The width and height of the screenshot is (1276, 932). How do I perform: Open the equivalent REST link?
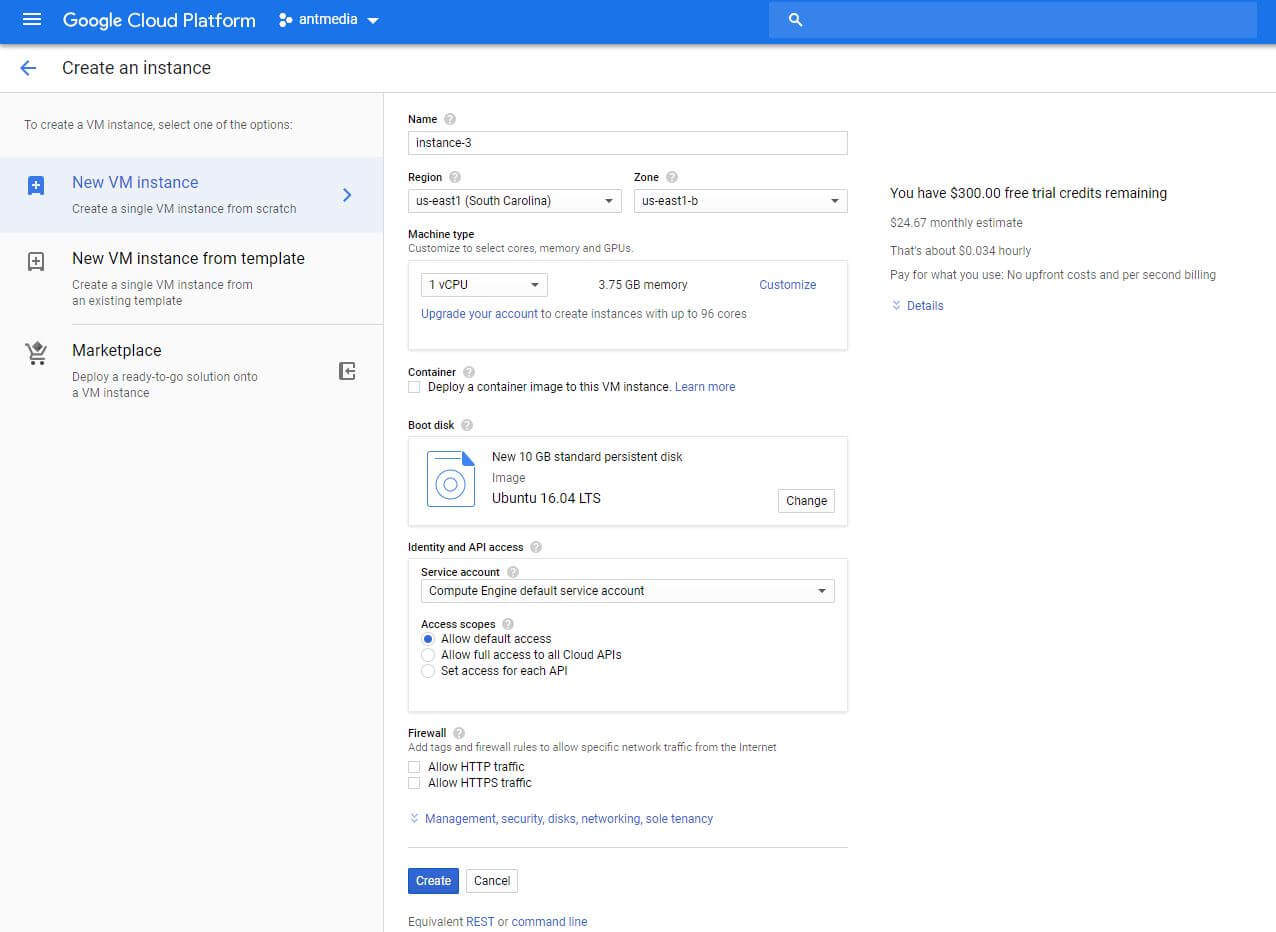tap(480, 922)
